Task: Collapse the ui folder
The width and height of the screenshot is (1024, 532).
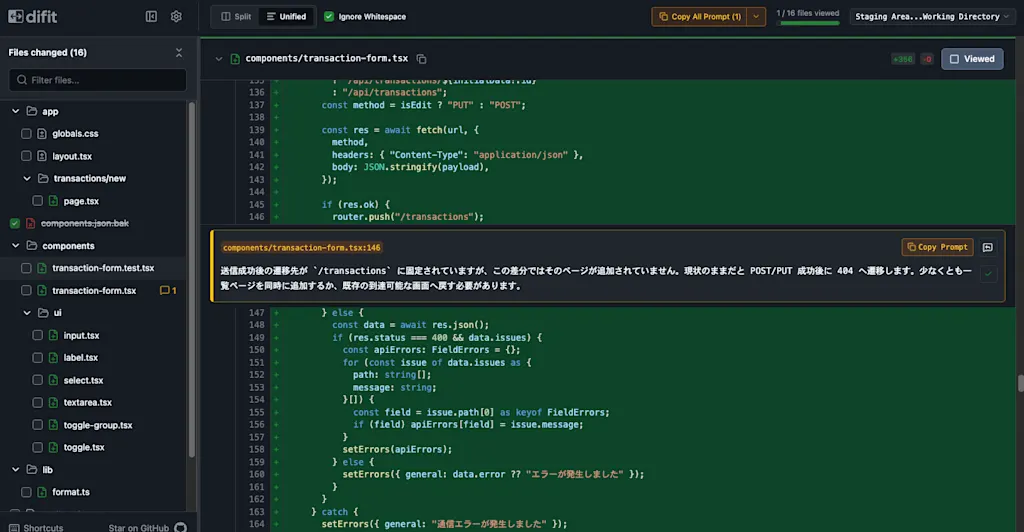Action: pos(27,313)
